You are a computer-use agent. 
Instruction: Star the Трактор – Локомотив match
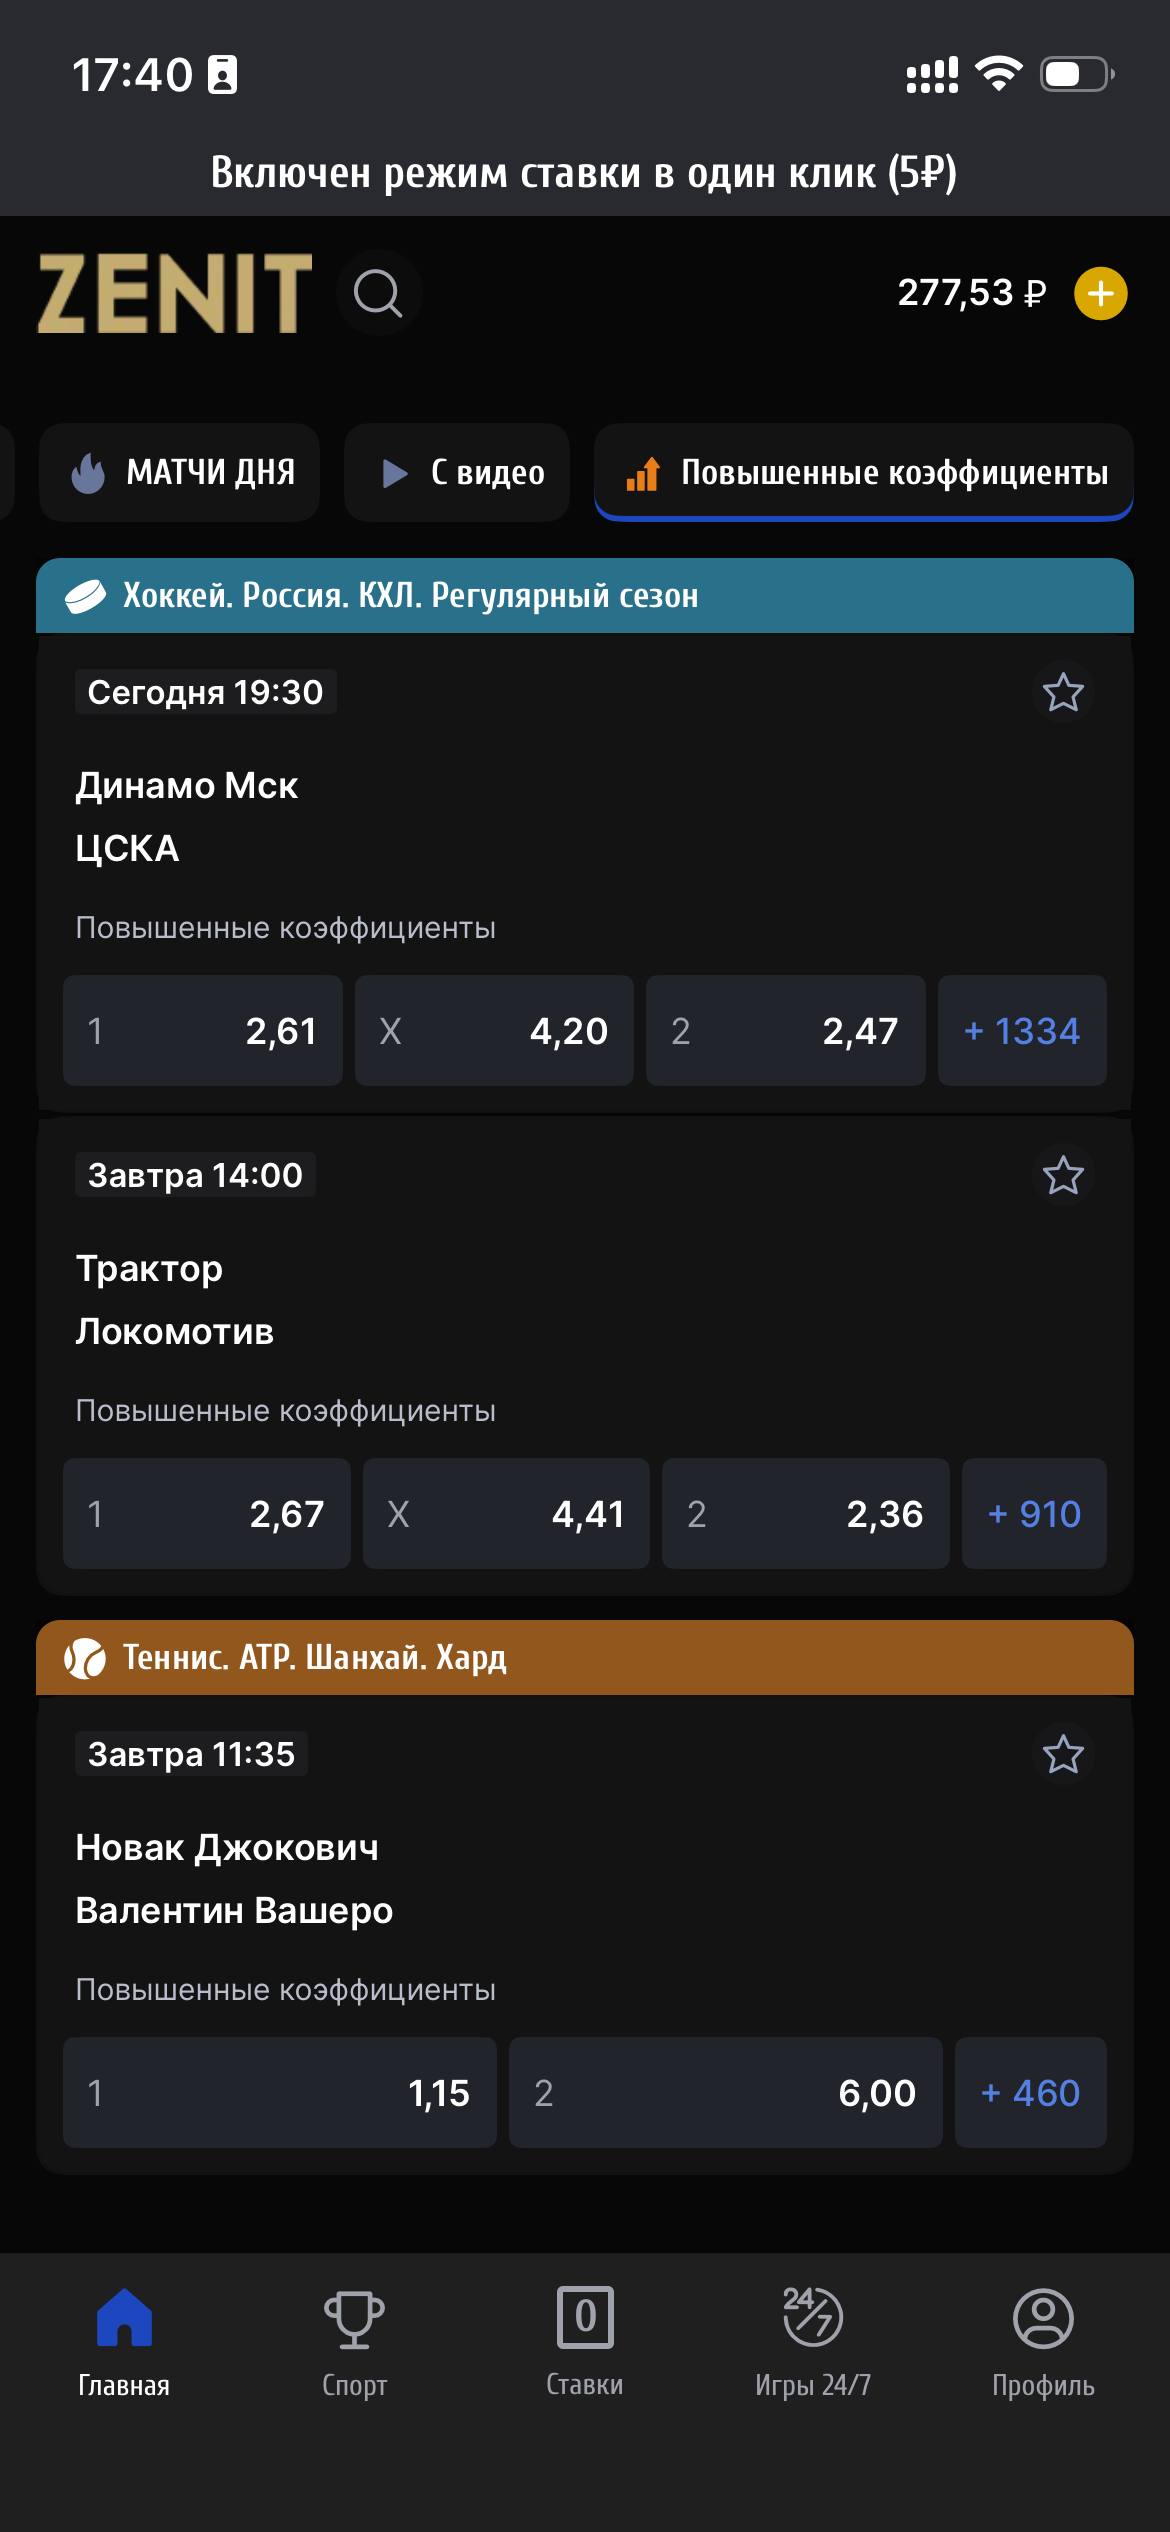1063,1175
